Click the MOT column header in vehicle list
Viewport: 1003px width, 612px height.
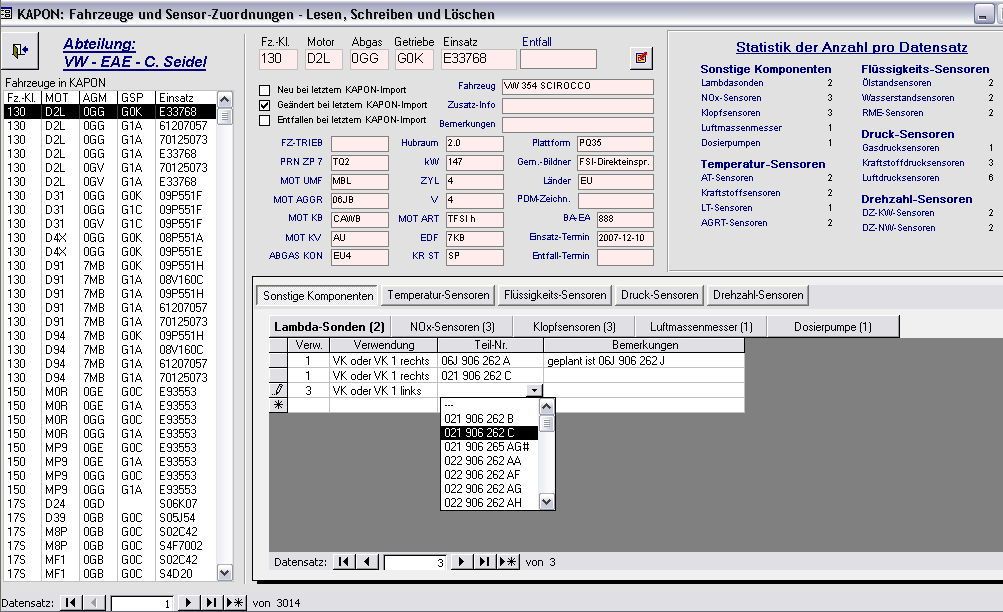60,98
